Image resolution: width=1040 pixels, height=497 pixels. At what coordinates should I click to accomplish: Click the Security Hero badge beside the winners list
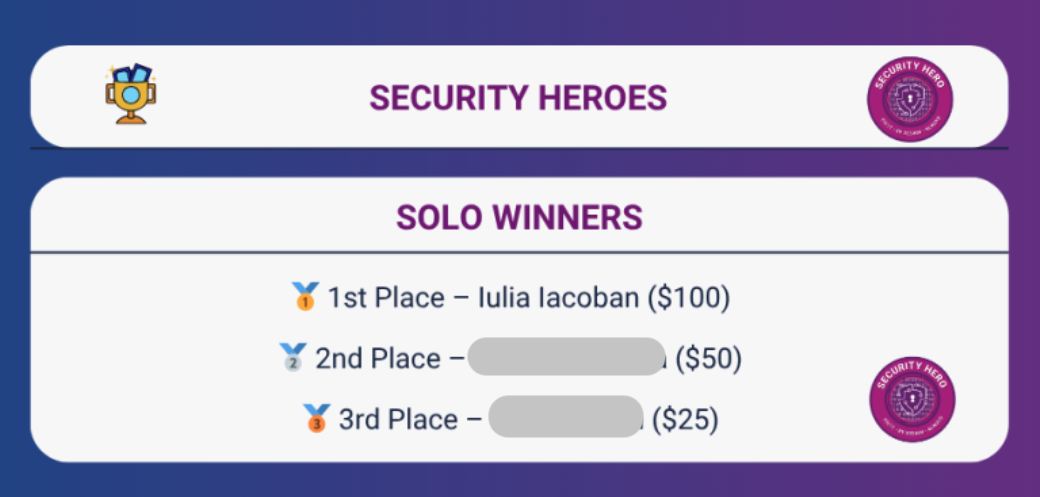912,399
